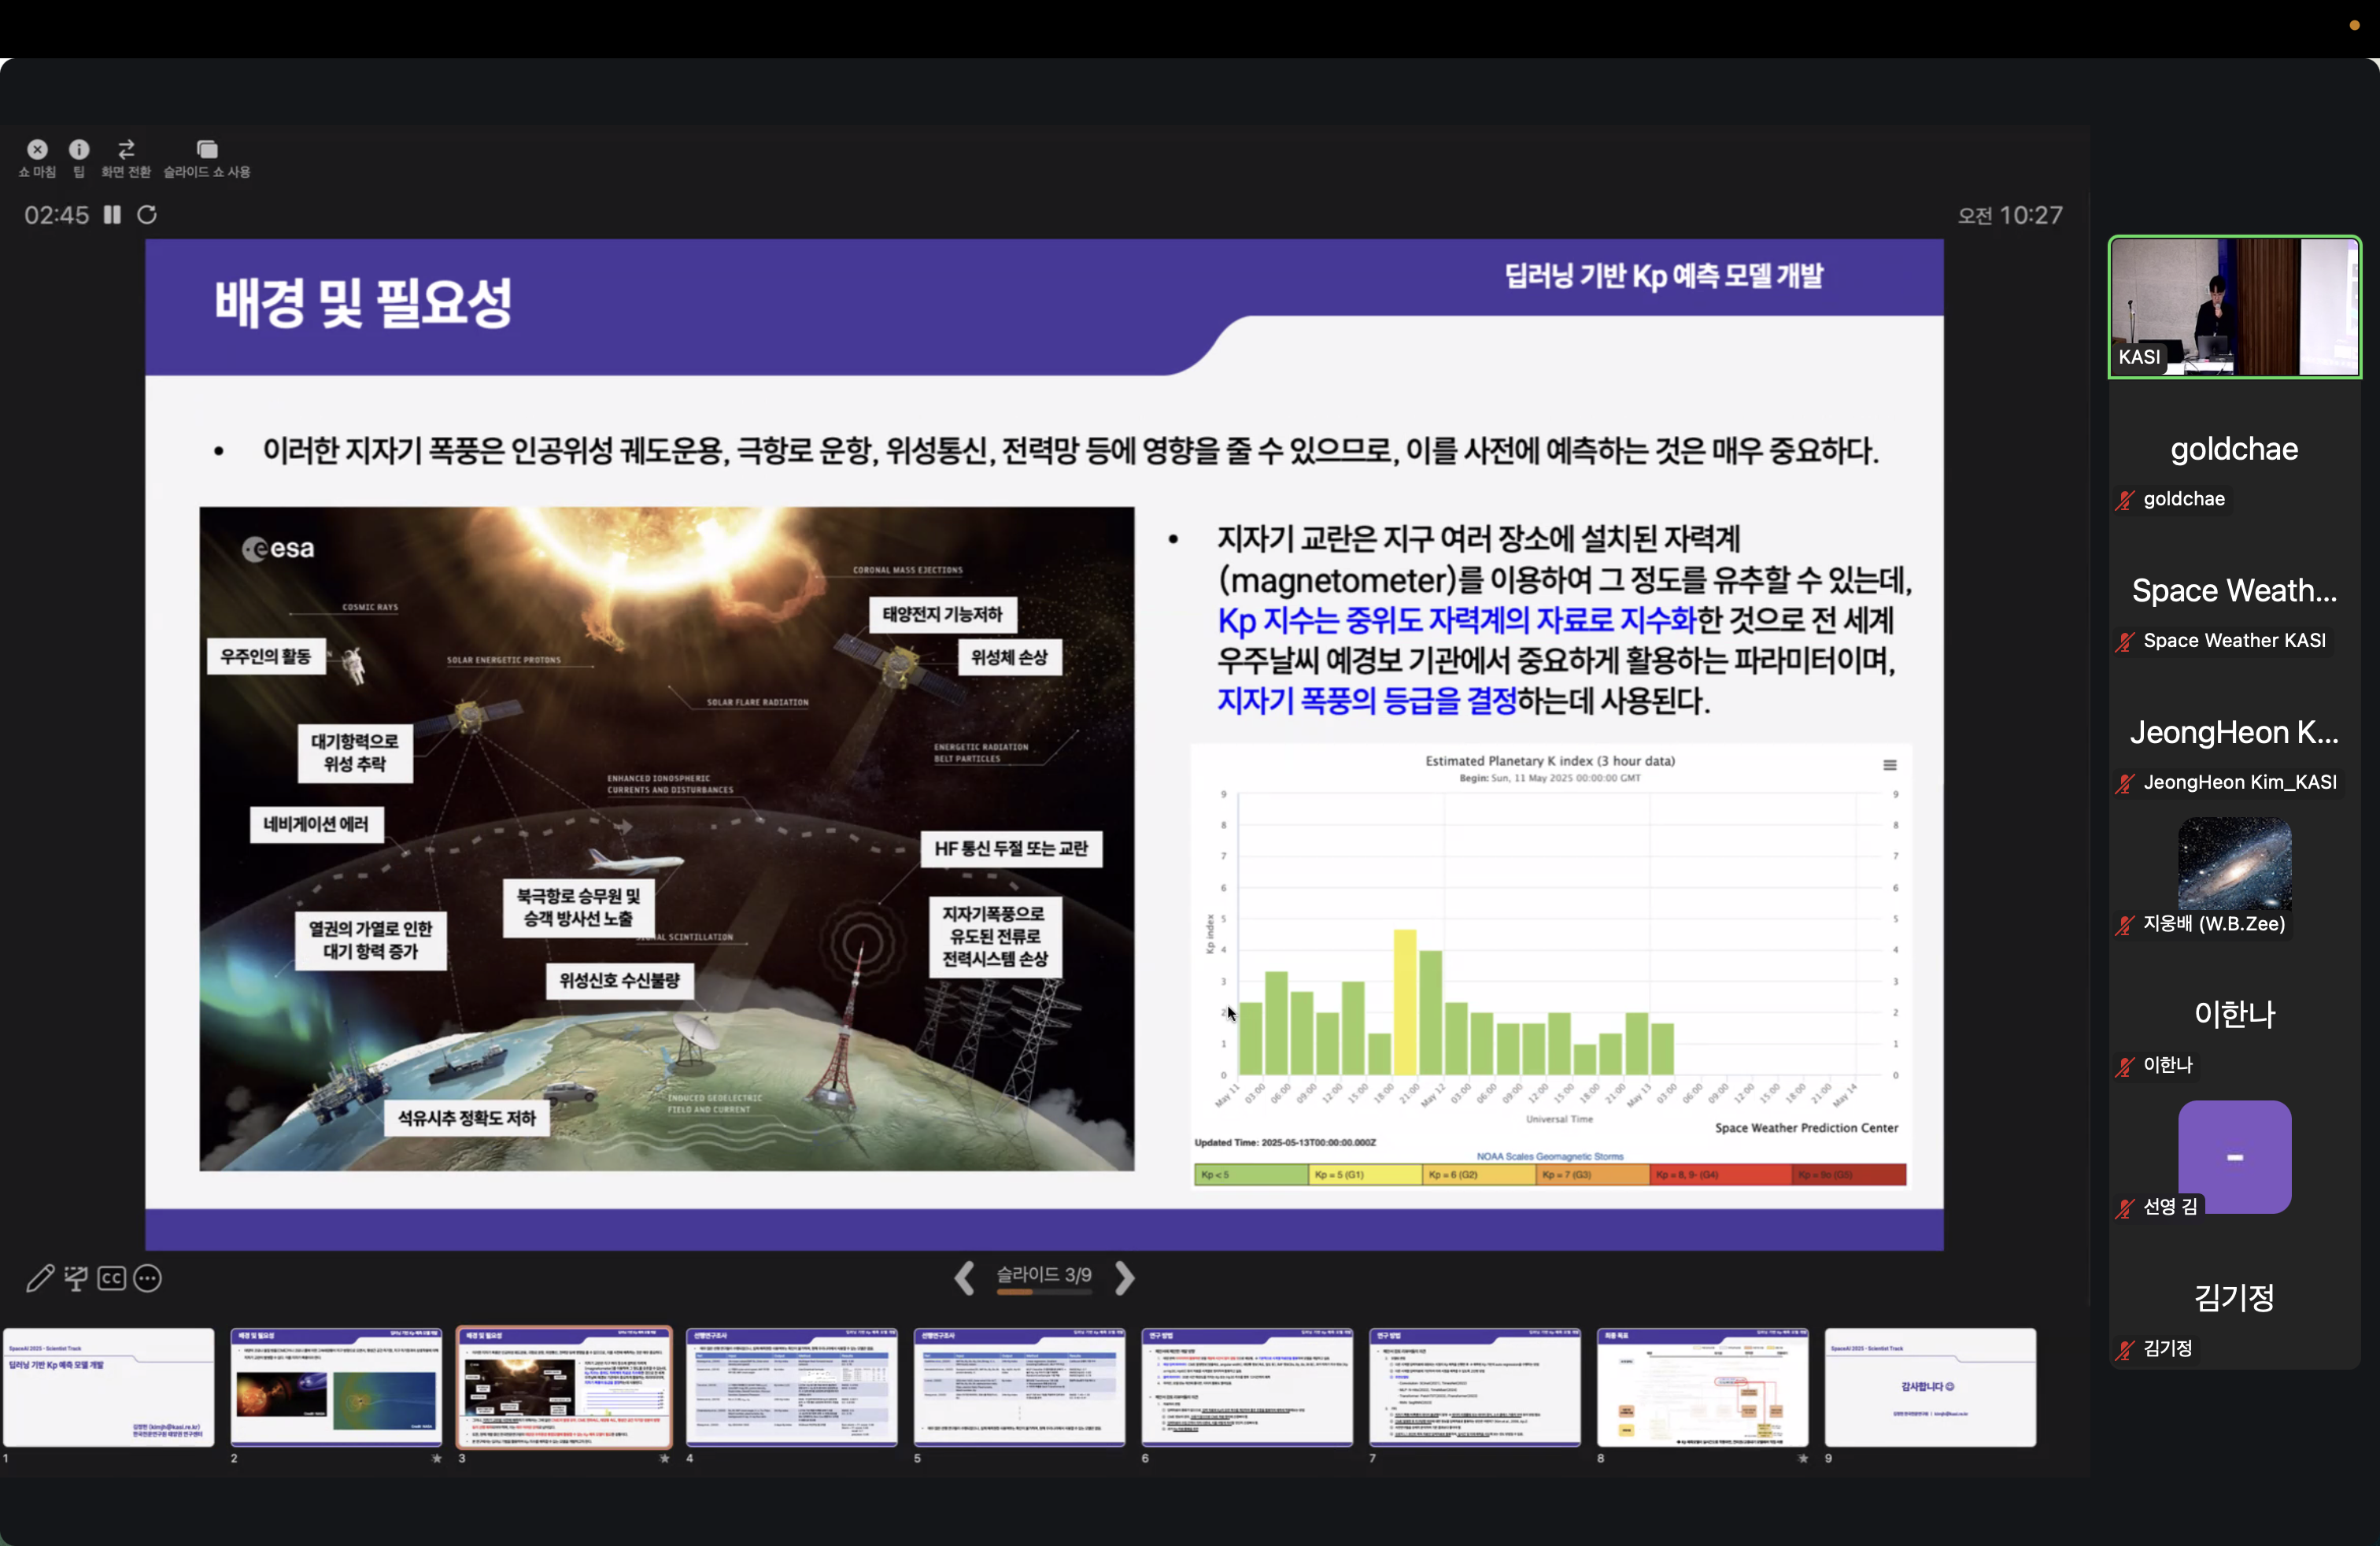This screenshot has width=2380, height=1546.
Task: Click goldchae's muted microphone icon
Action: (2125, 500)
